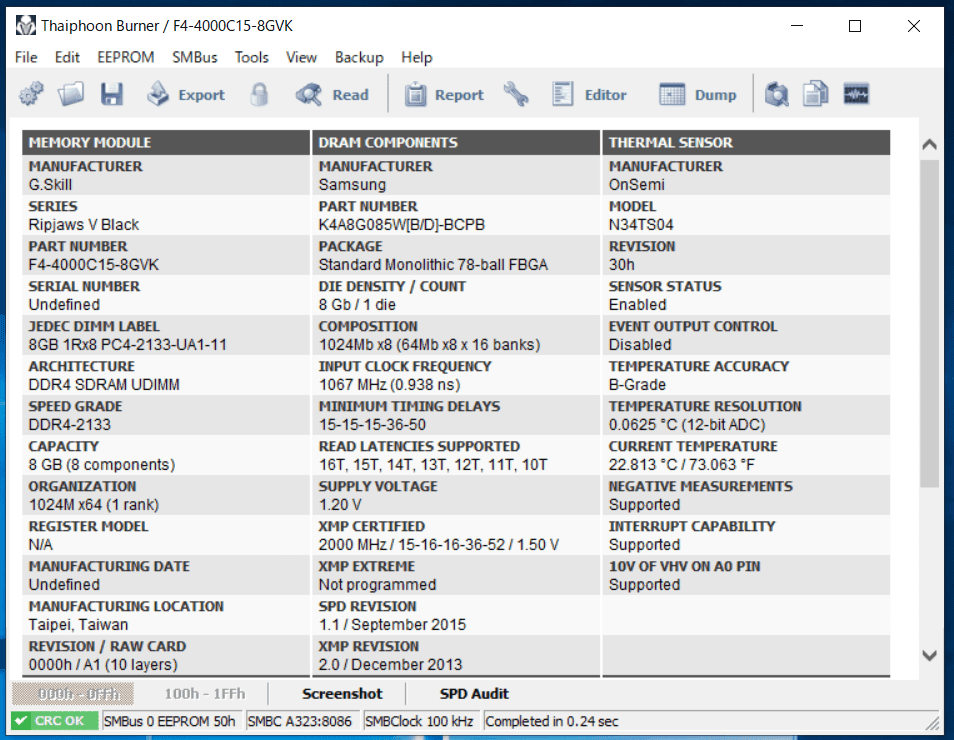Open the Backup menu

[x=359, y=57]
